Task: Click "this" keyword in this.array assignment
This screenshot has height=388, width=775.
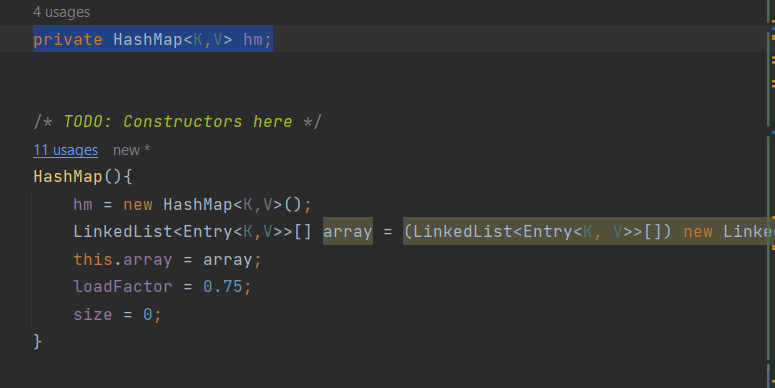Action: tap(93, 259)
